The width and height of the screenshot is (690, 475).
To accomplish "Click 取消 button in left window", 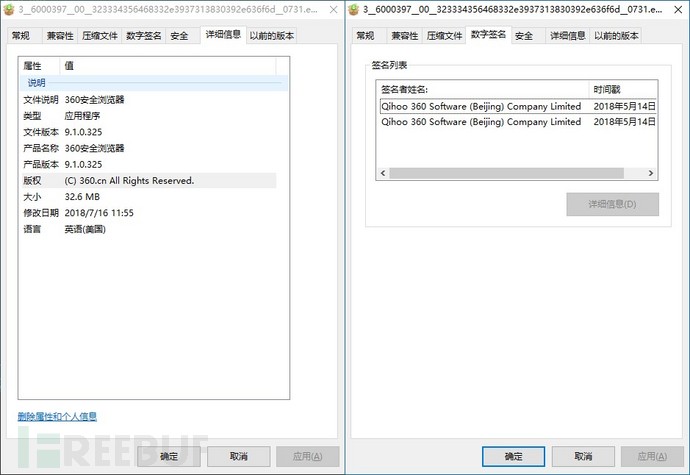I will coord(239,457).
